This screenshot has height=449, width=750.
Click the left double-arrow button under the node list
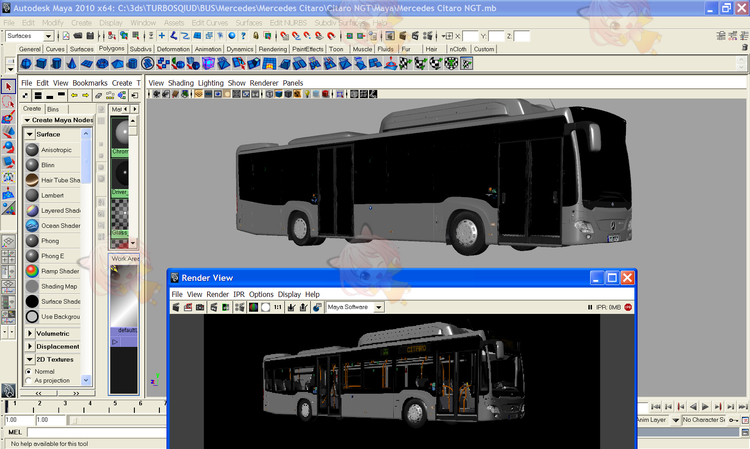click(38, 393)
